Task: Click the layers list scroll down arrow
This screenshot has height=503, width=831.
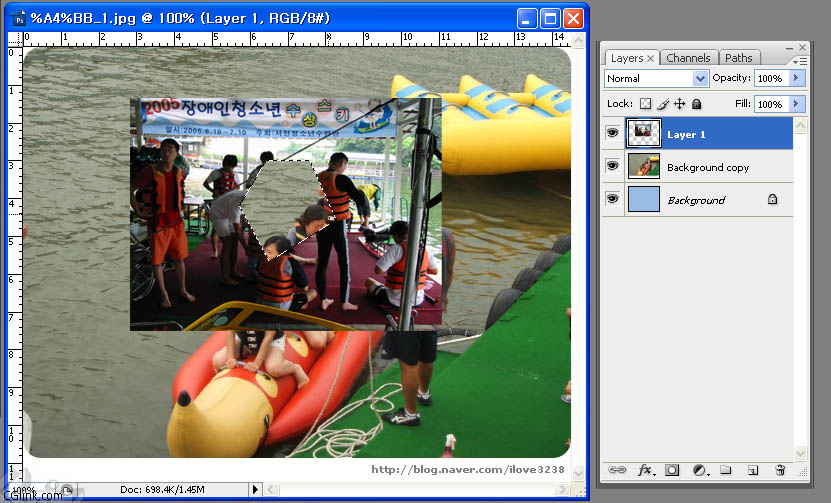Action: pyautogui.click(x=800, y=453)
